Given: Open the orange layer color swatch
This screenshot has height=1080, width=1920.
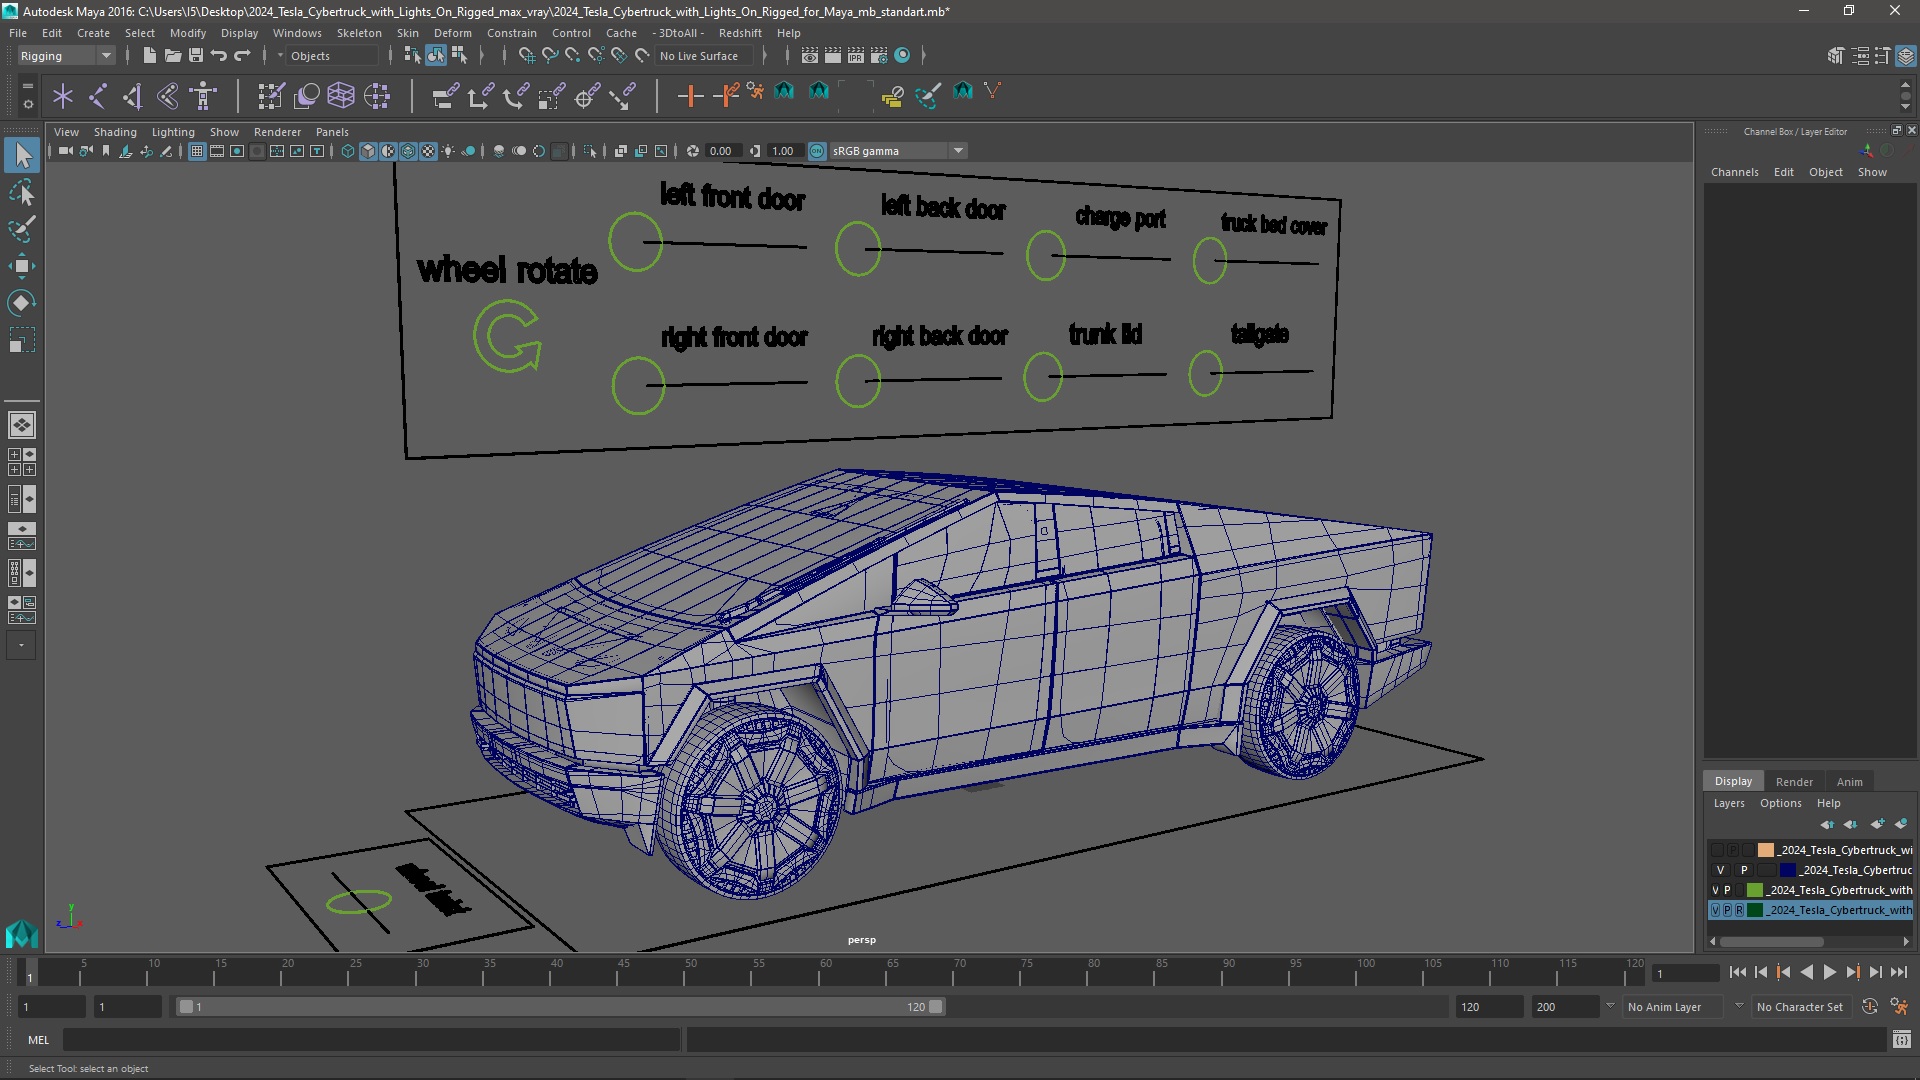Looking at the screenshot, I should 1766,850.
